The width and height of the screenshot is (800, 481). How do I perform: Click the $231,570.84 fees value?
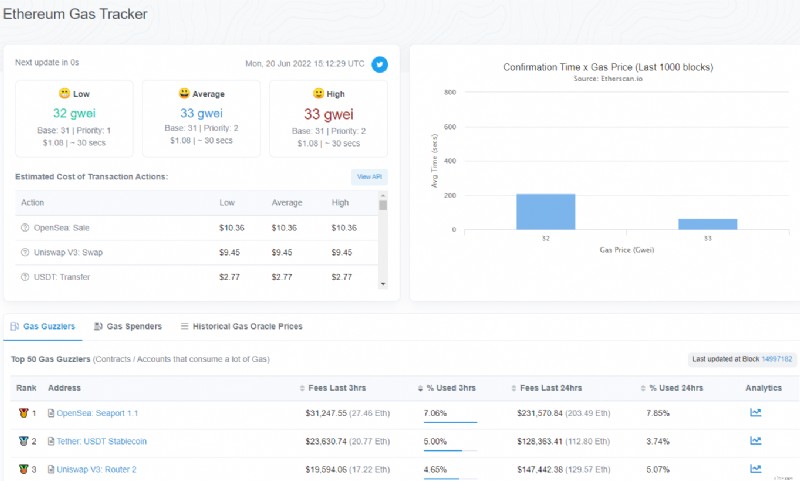(540, 413)
